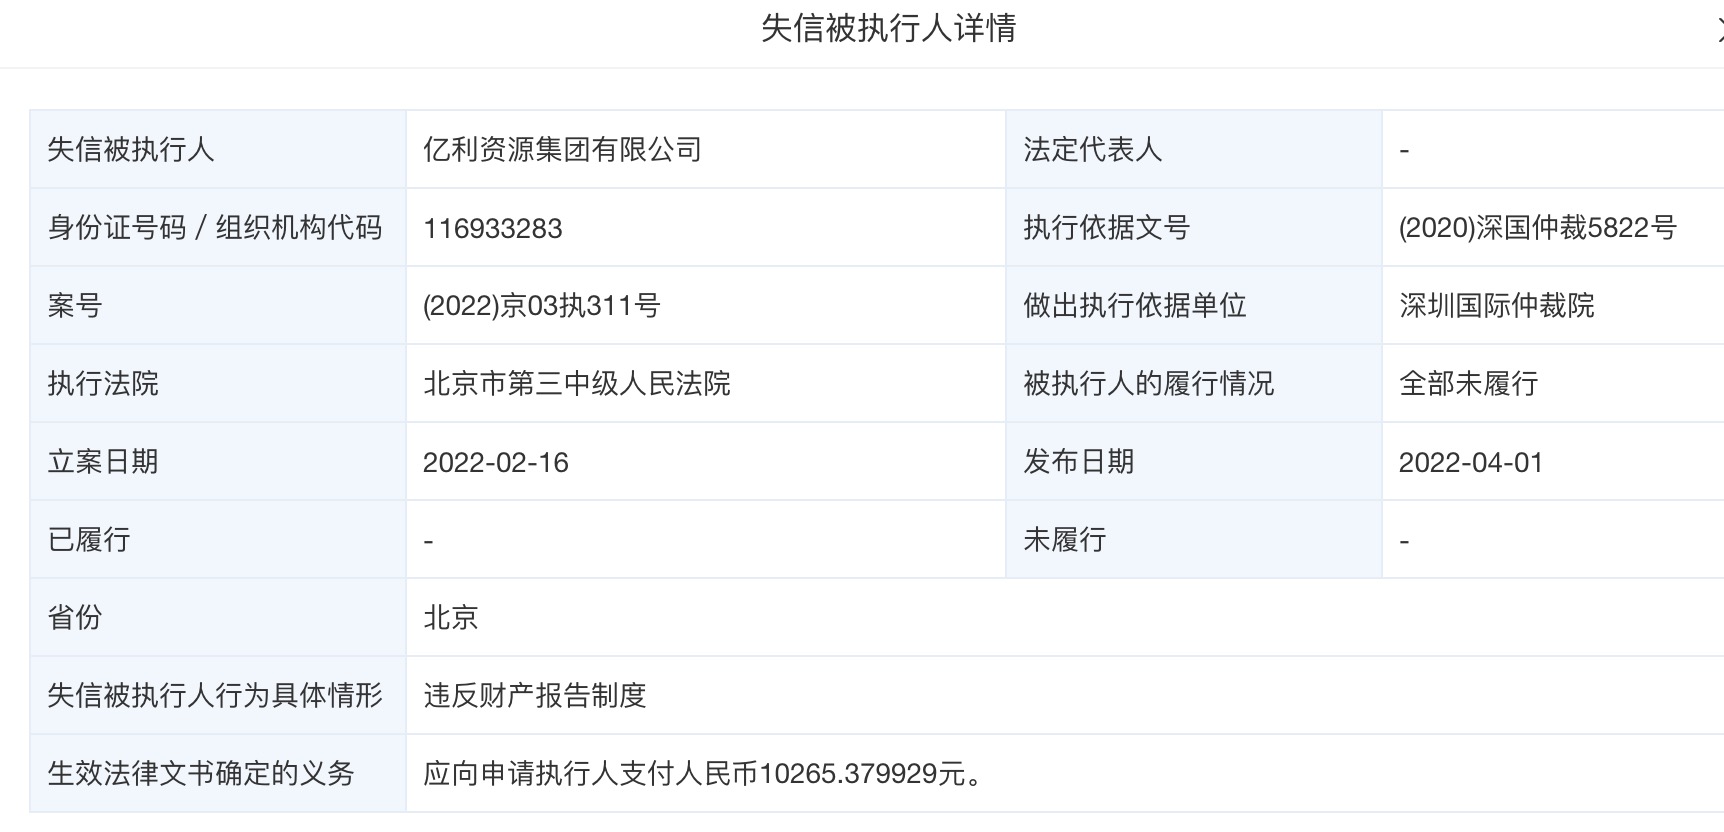
Task: Click the 法定代表人 label cell
Action: 1092,150
